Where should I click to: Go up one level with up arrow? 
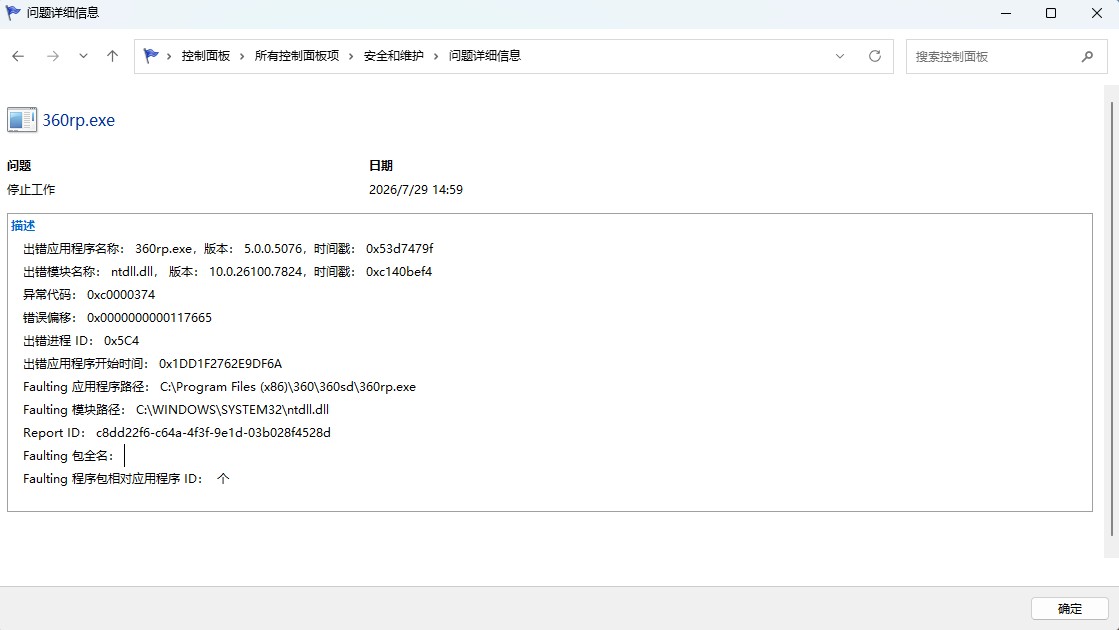pyautogui.click(x=112, y=56)
